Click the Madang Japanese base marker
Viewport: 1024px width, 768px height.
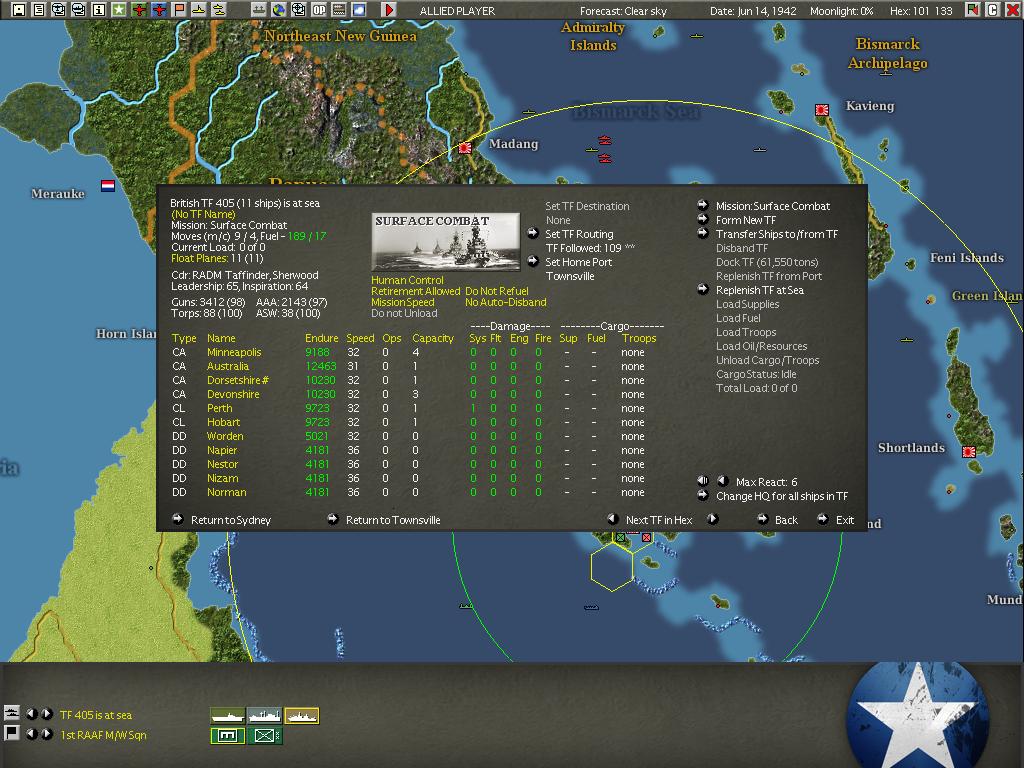point(465,148)
